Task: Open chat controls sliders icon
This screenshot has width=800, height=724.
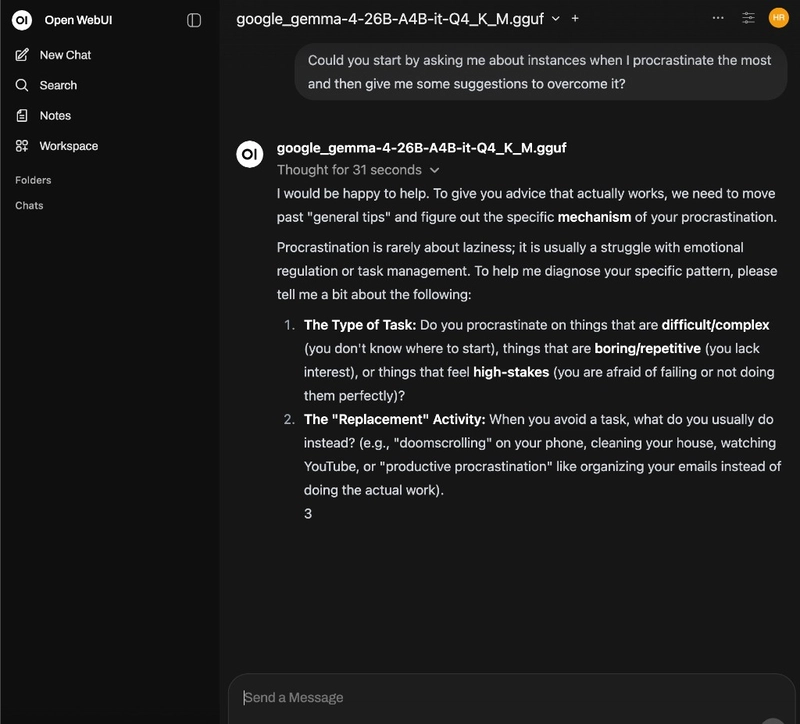Action: coord(748,18)
